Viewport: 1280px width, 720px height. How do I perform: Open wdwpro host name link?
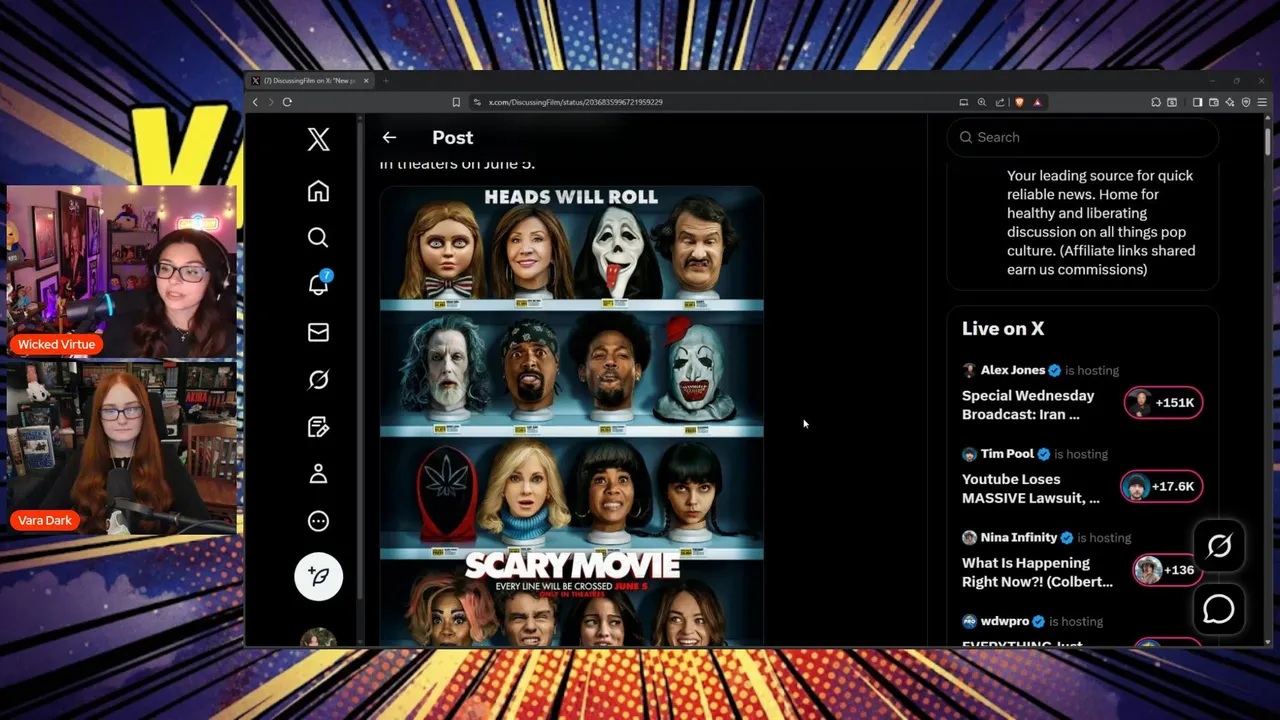[x=1004, y=621]
